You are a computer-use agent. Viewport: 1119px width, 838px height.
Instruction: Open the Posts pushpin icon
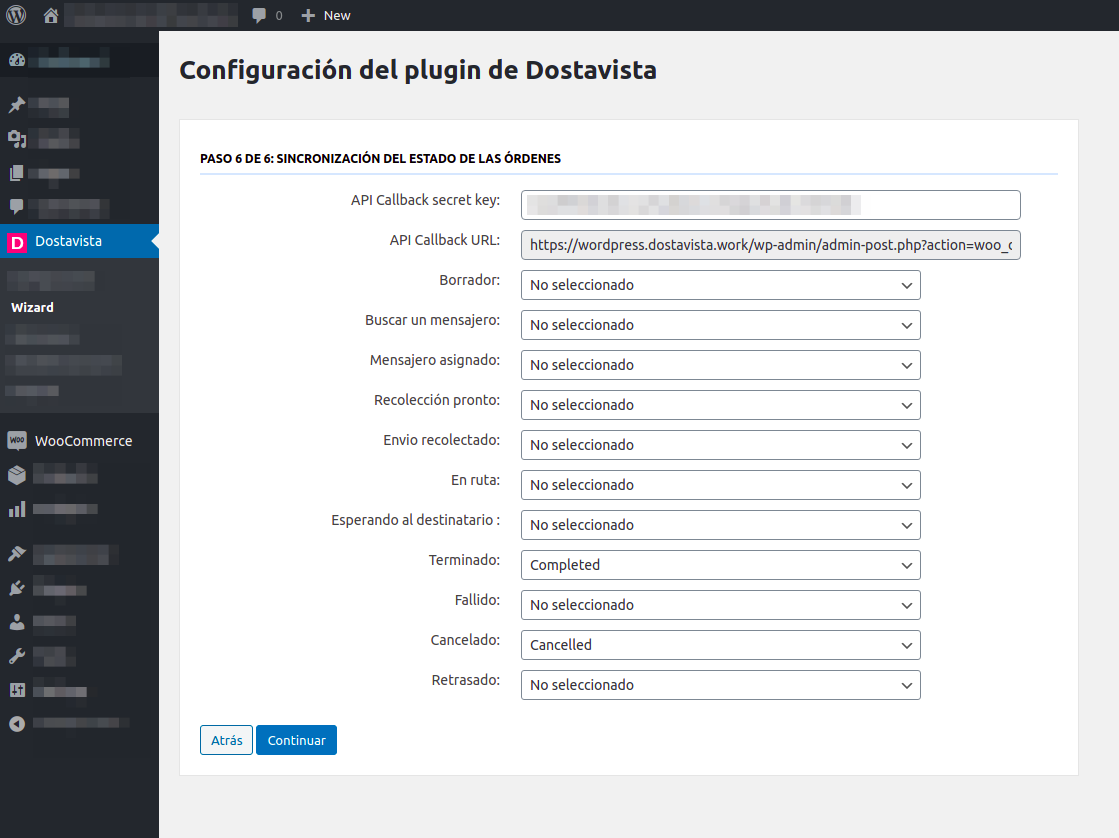(x=17, y=105)
